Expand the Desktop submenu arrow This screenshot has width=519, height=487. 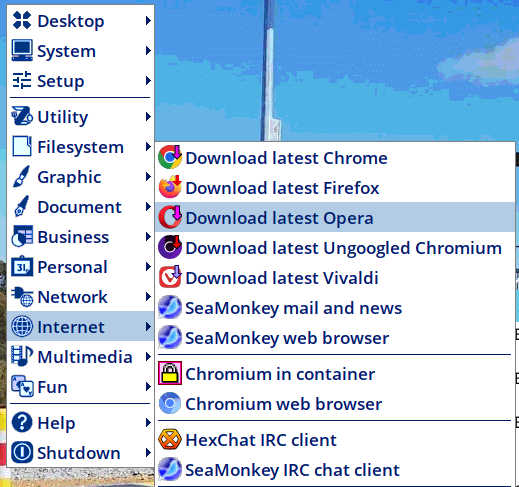pyautogui.click(x=148, y=21)
